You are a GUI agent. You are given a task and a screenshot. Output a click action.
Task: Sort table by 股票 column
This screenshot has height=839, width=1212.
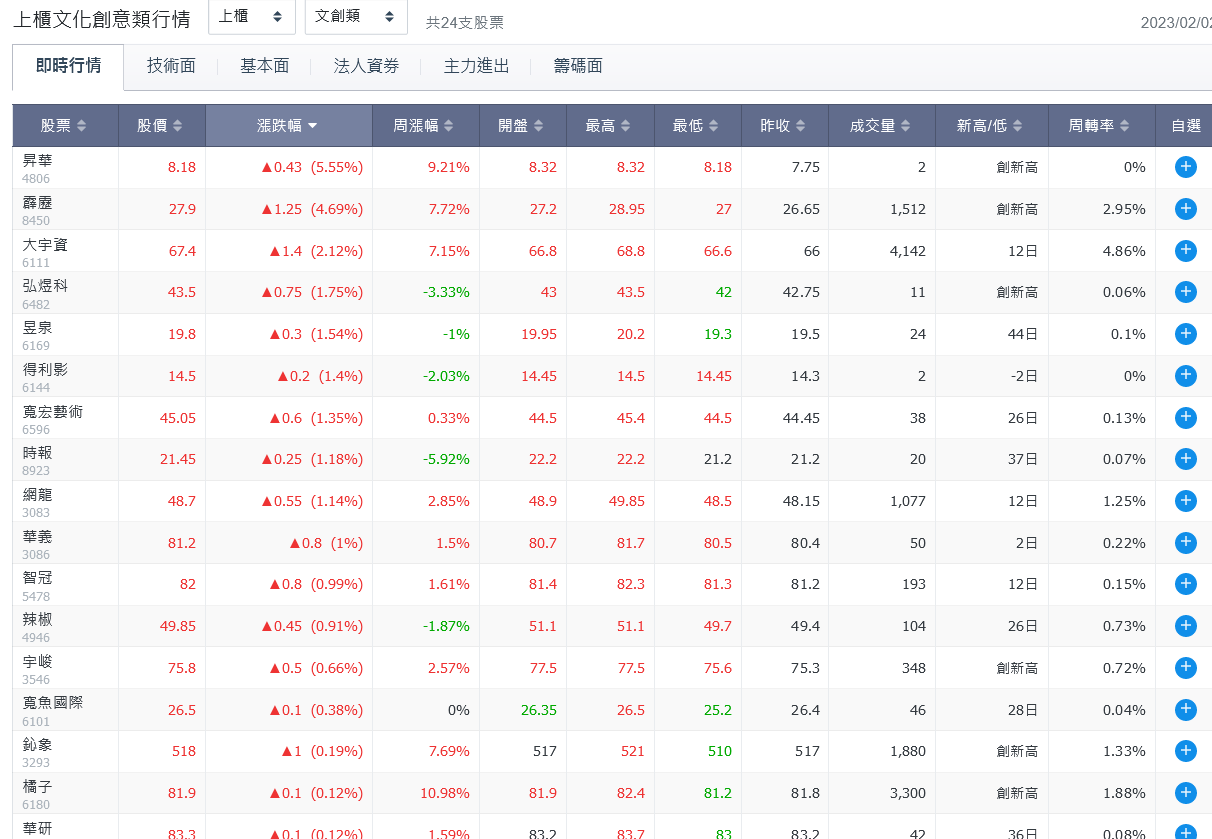coord(65,126)
